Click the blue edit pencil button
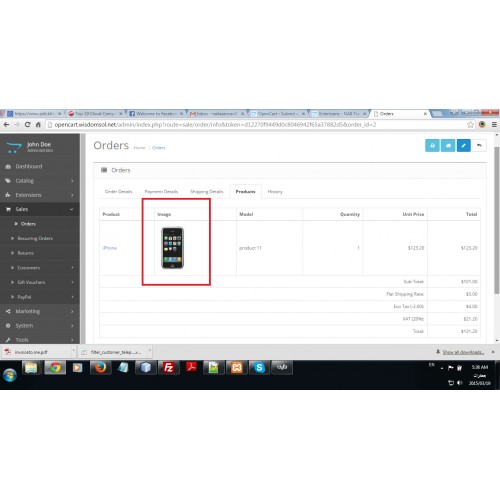The width and height of the screenshot is (500, 500). tap(463, 145)
